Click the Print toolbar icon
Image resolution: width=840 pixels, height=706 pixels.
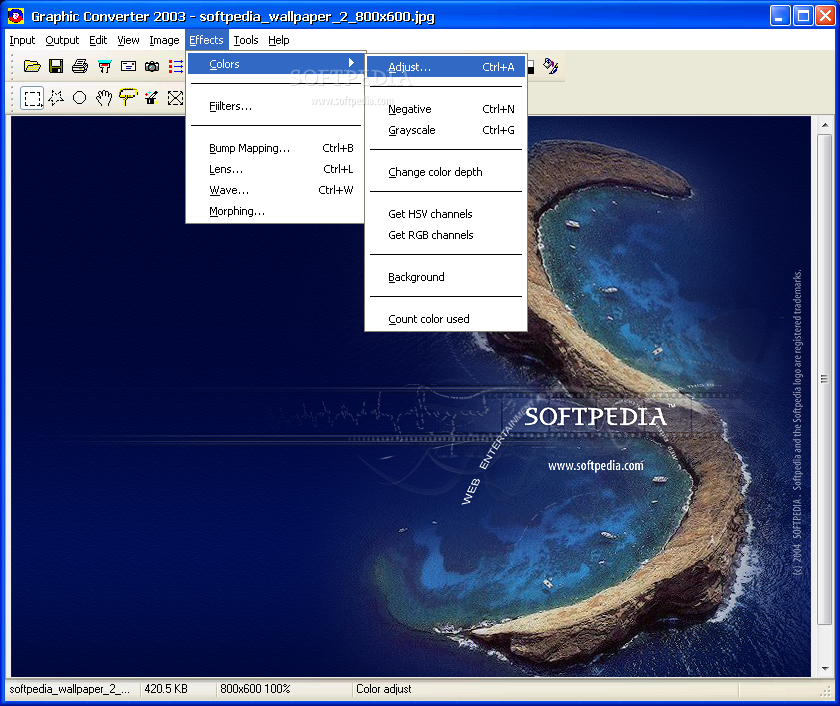pyautogui.click(x=80, y=66)
